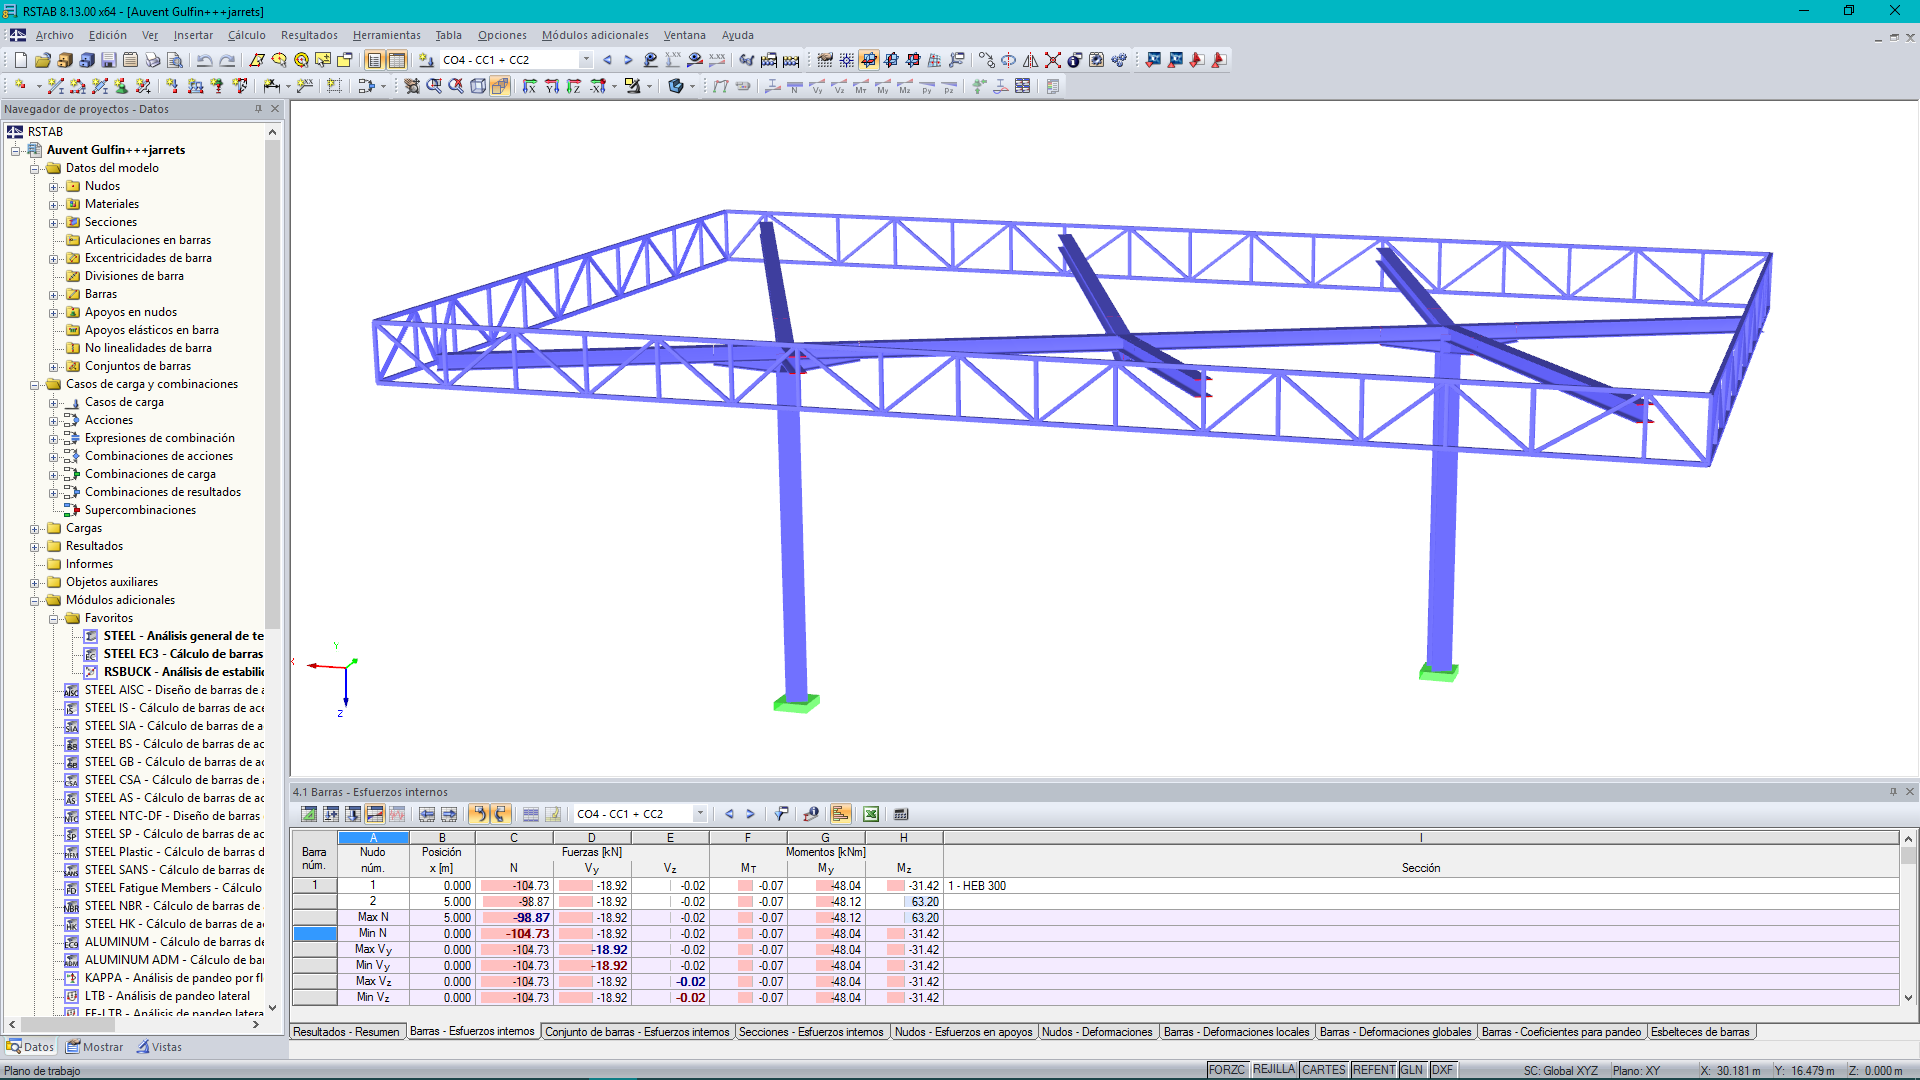
Task: Click the Undo arrow icon
Action: coord(204,60)
